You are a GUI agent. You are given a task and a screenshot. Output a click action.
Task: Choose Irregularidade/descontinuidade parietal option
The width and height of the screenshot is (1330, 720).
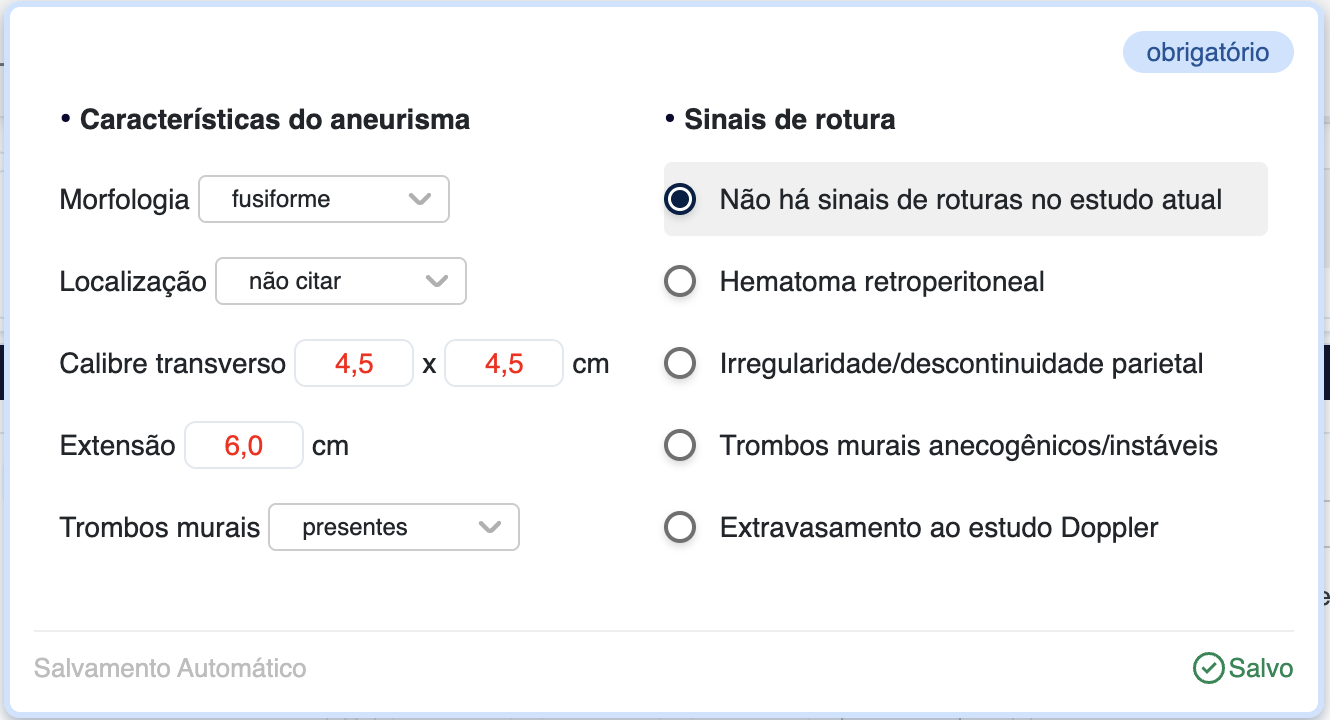(x=680, y=364)
